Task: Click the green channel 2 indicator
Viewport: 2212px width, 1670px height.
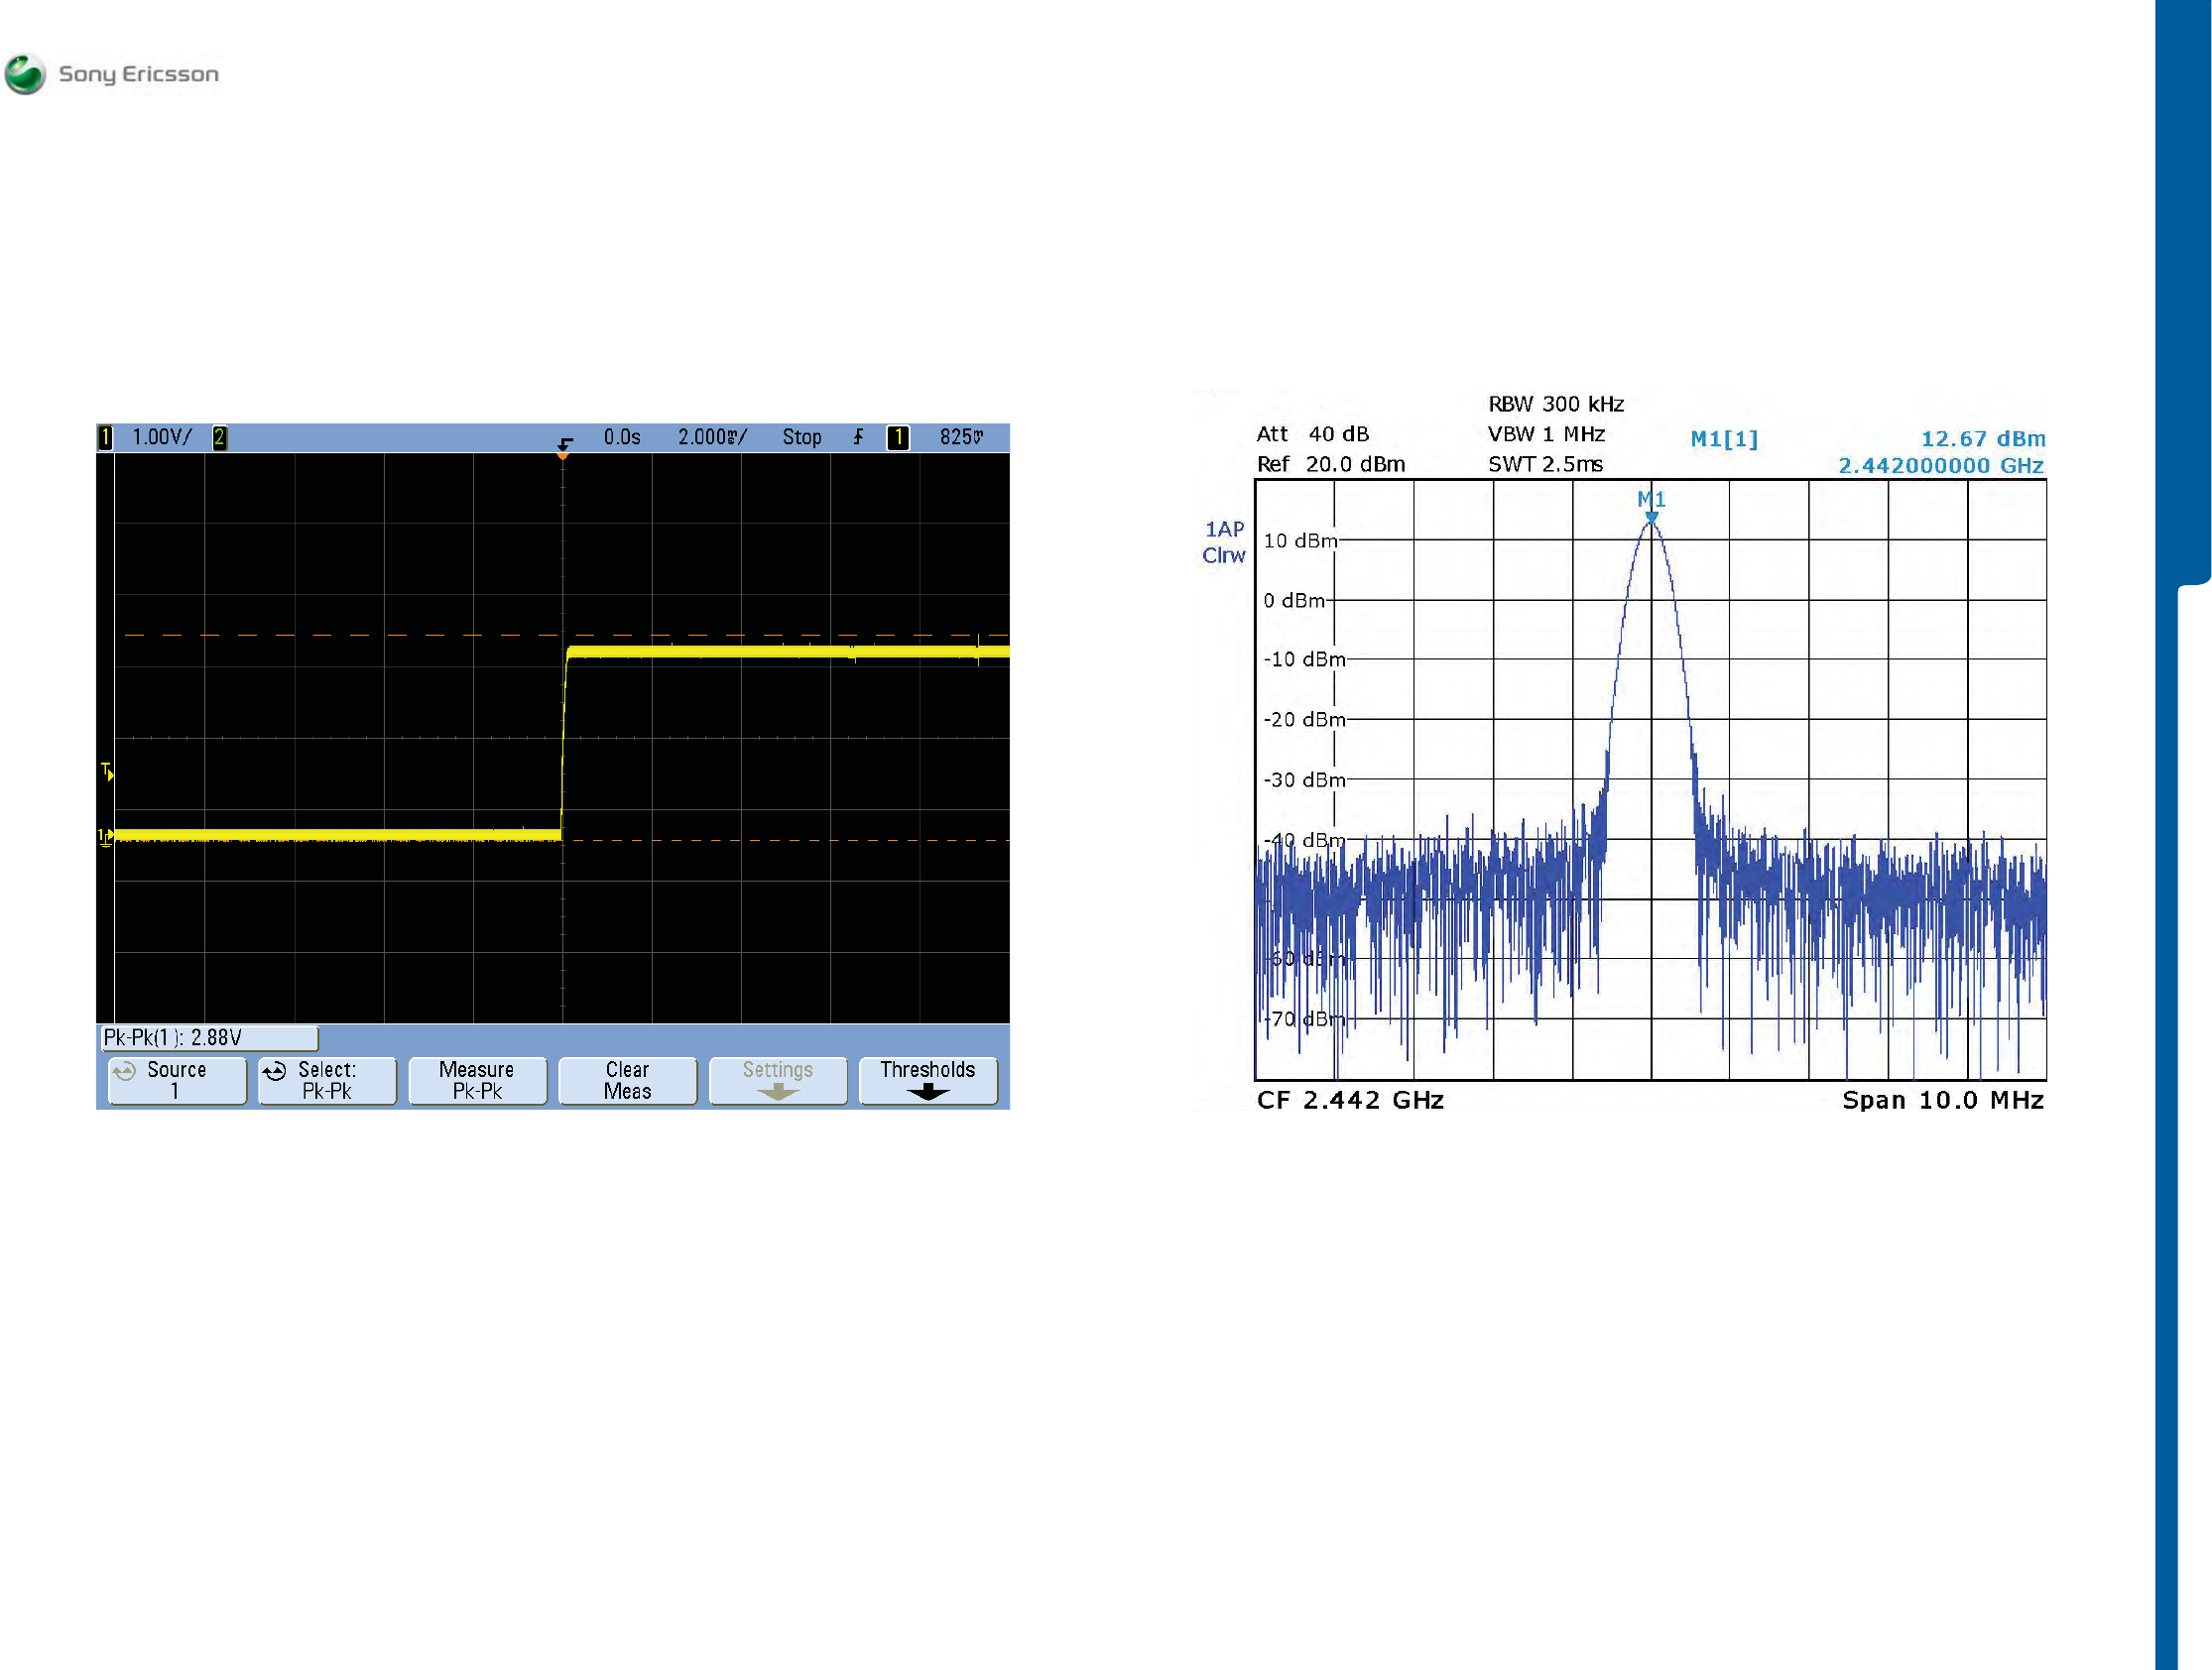Action: pyautogui.click(x=219, y=437)
